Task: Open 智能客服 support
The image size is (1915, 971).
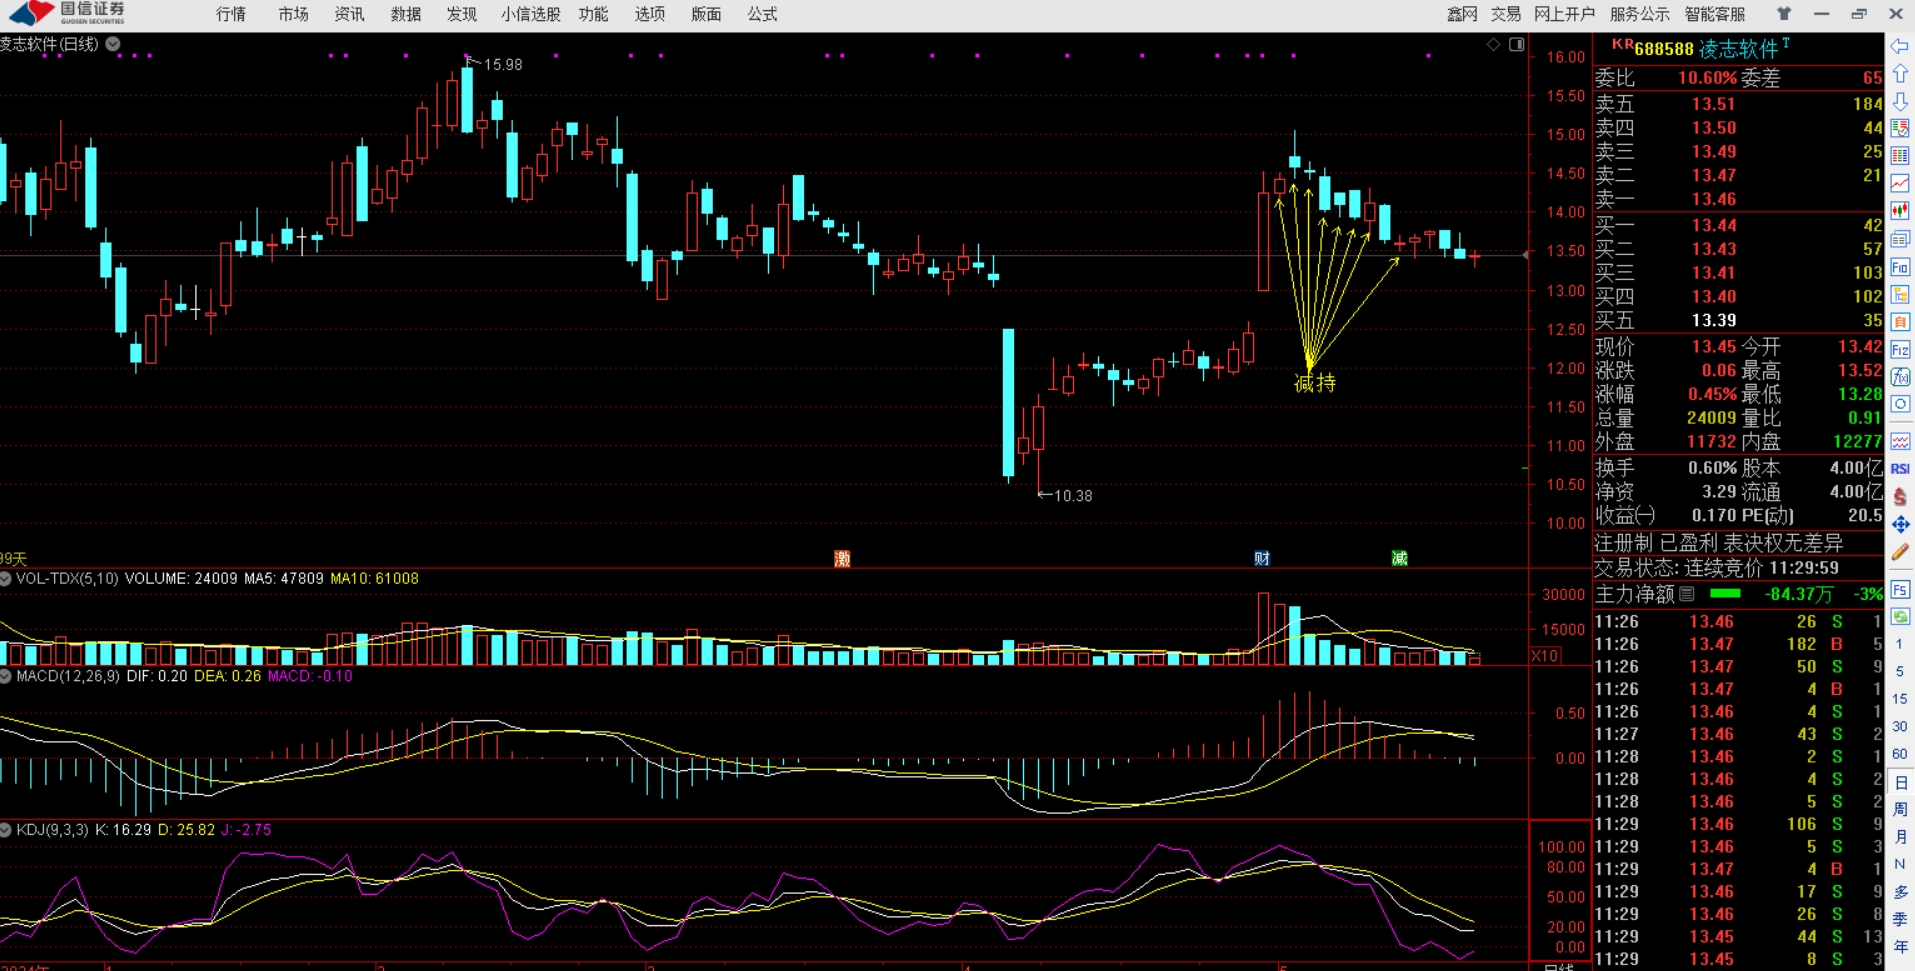Action: (x=1715, y=14)
